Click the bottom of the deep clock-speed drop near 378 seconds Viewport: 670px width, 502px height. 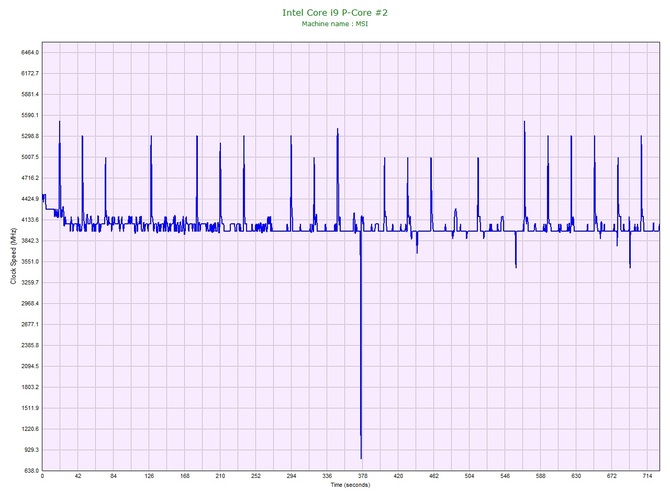(x=361, y=458)
